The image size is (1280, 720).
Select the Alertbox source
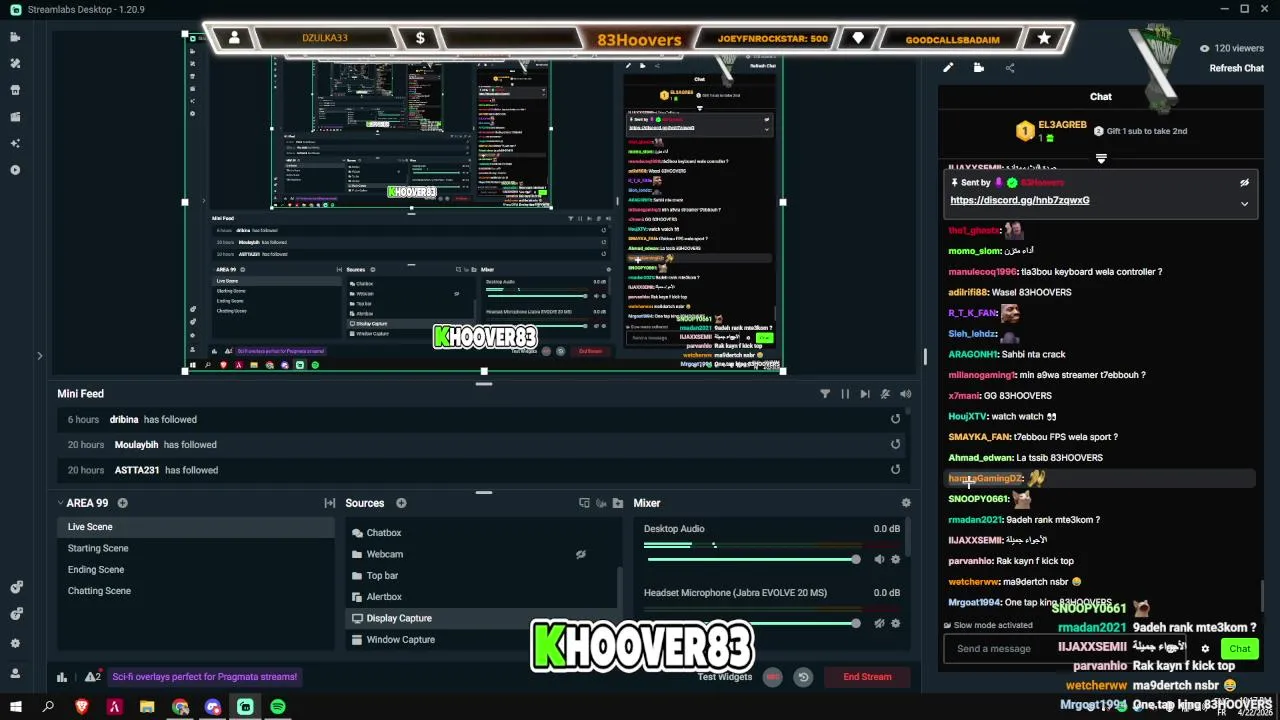[482, 597]
